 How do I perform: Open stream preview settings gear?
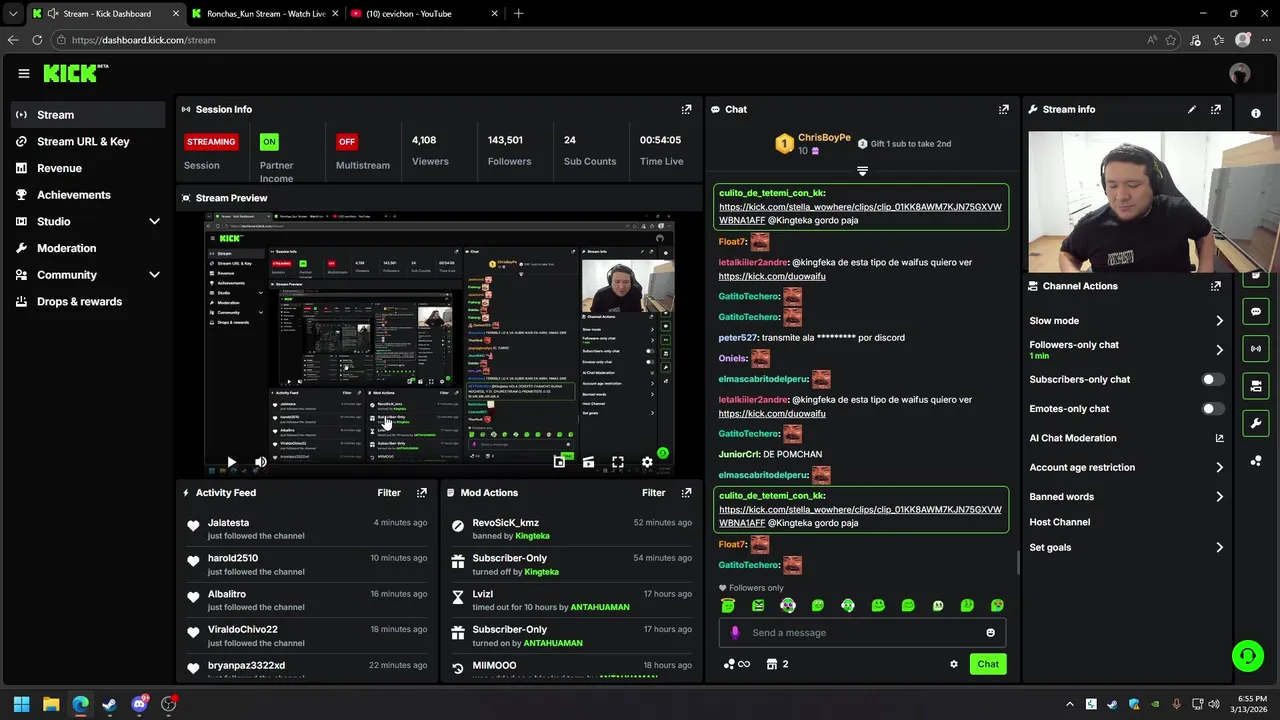(x=647, y=462)
